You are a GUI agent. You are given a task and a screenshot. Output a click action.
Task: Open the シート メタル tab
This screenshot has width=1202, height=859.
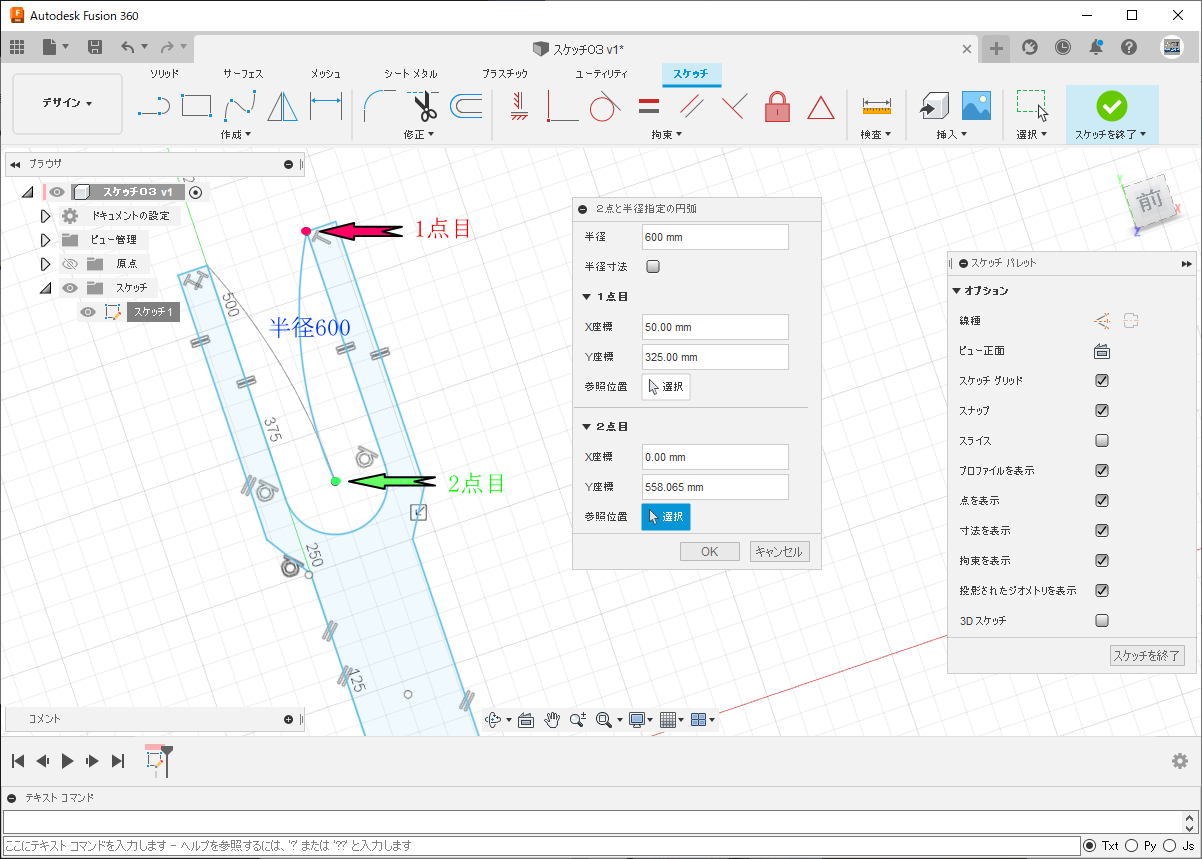click(x=410, y=74)
